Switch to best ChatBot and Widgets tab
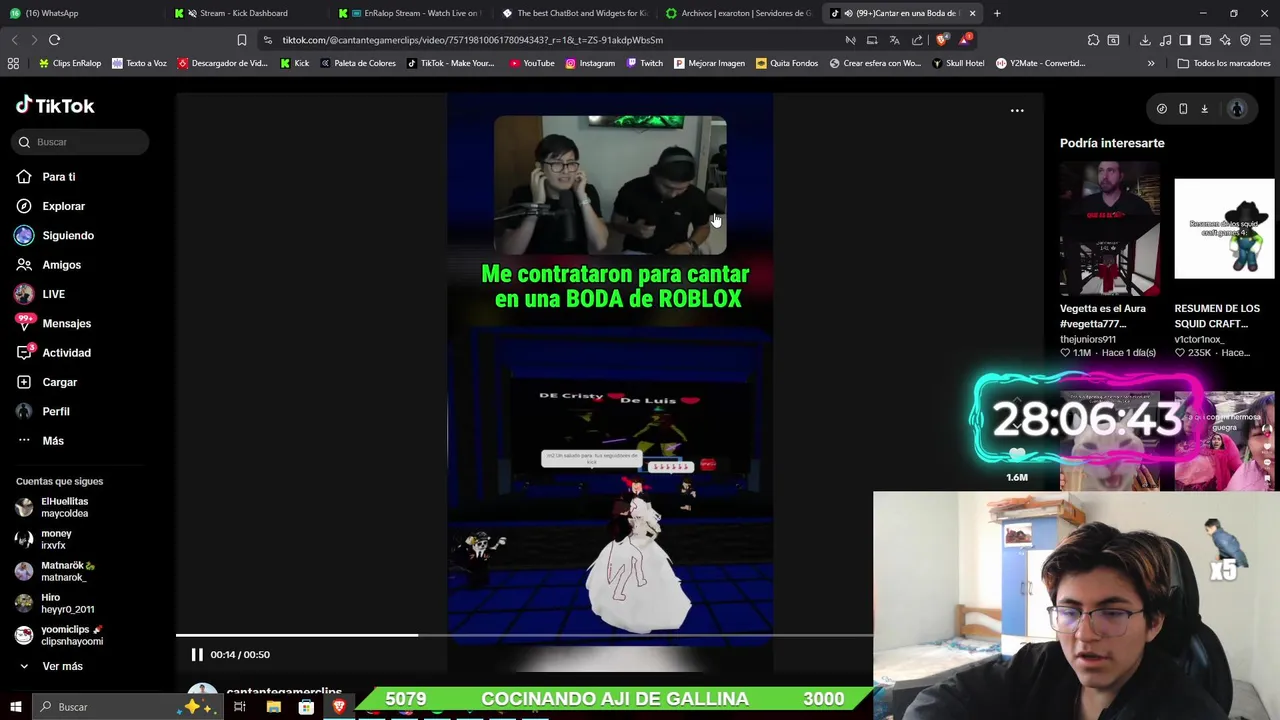This screenshot has height=720, width=1280. [x=574, y=13]
